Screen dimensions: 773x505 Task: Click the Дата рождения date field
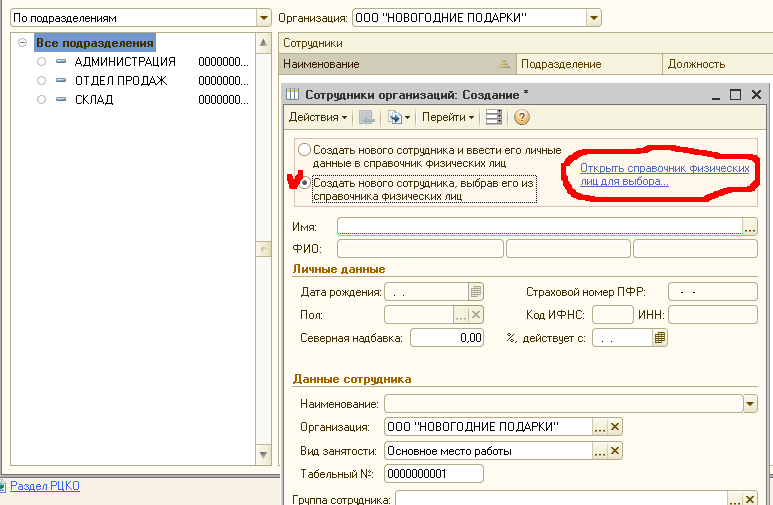[x=426, y=291]
